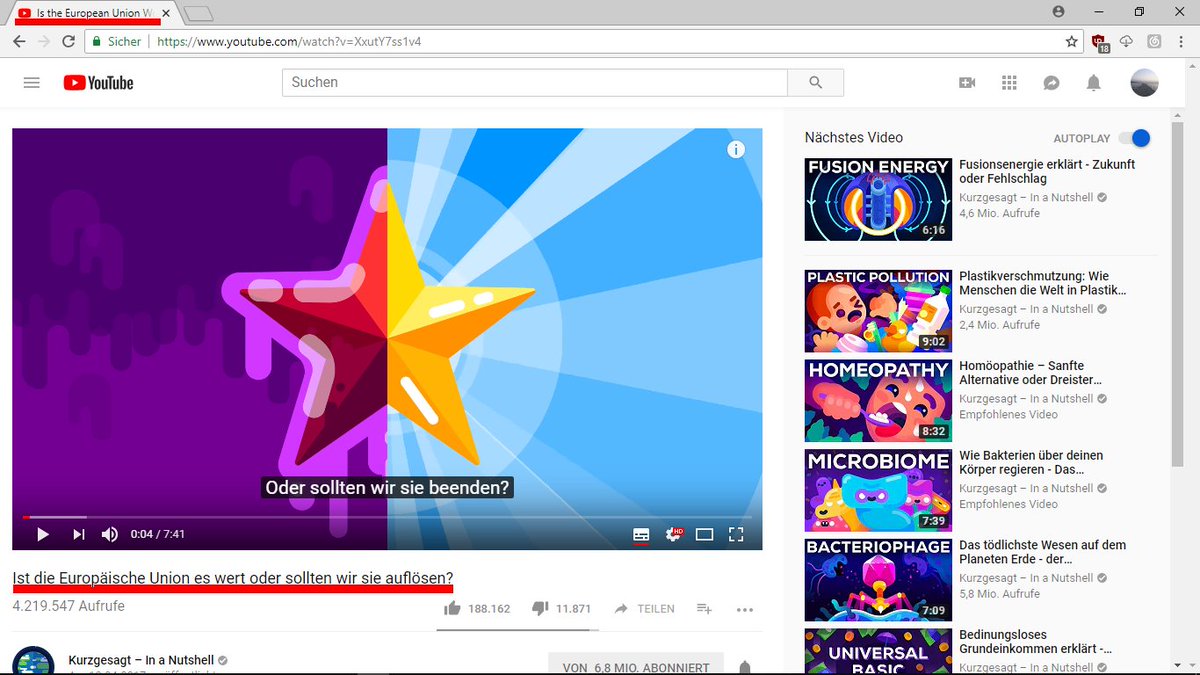Screen dimensions: 1200x675
Task: Open Bacteriophage video thumbnail
Action: pos(878,580)
